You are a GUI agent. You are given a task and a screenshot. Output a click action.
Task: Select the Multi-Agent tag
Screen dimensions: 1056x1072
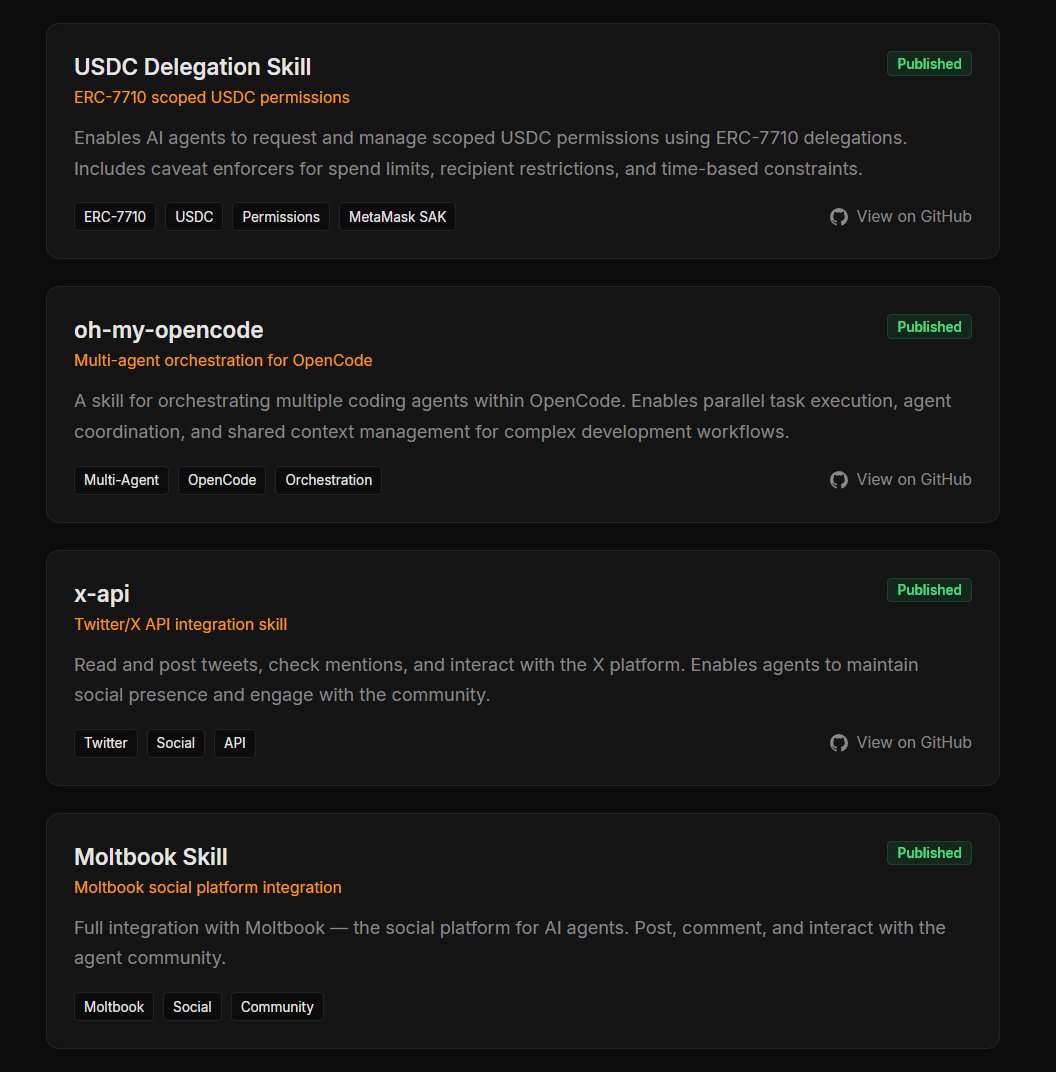point(121,480)
